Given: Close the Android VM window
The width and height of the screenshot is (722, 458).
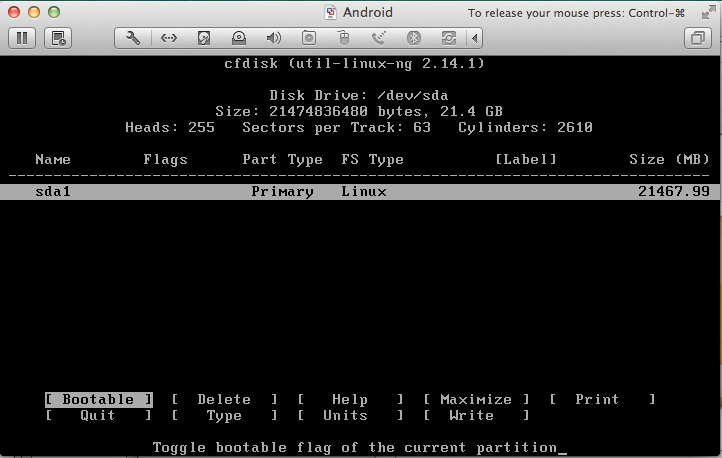Looking at the screenshot, I should tap(14, 12).
